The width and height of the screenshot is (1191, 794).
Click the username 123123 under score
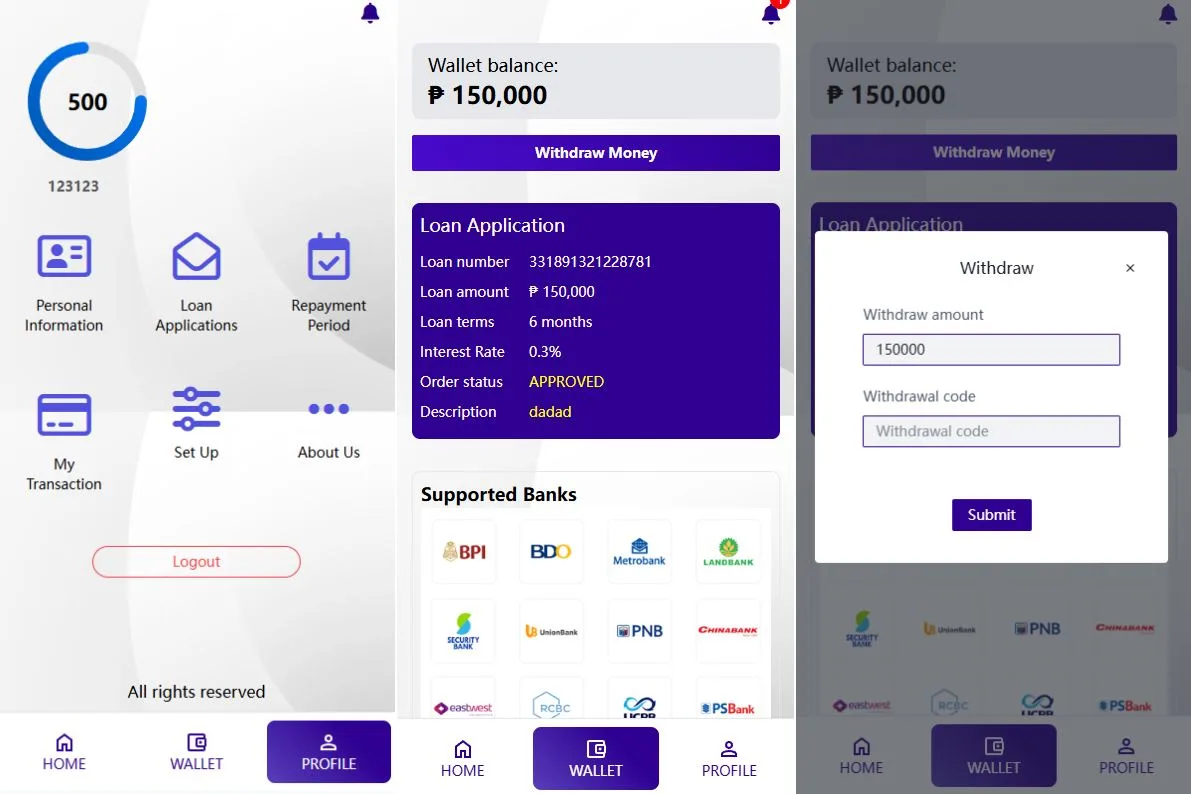point(74,186)
